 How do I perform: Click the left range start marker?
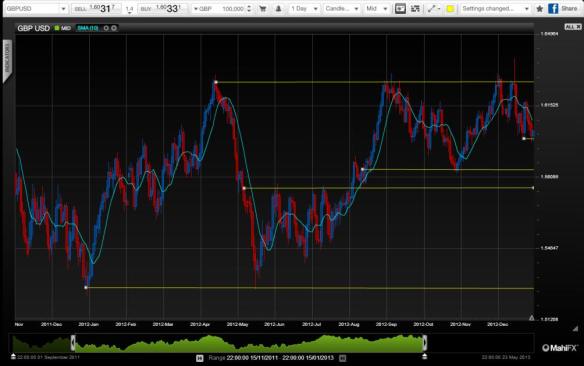coord(13,357)
